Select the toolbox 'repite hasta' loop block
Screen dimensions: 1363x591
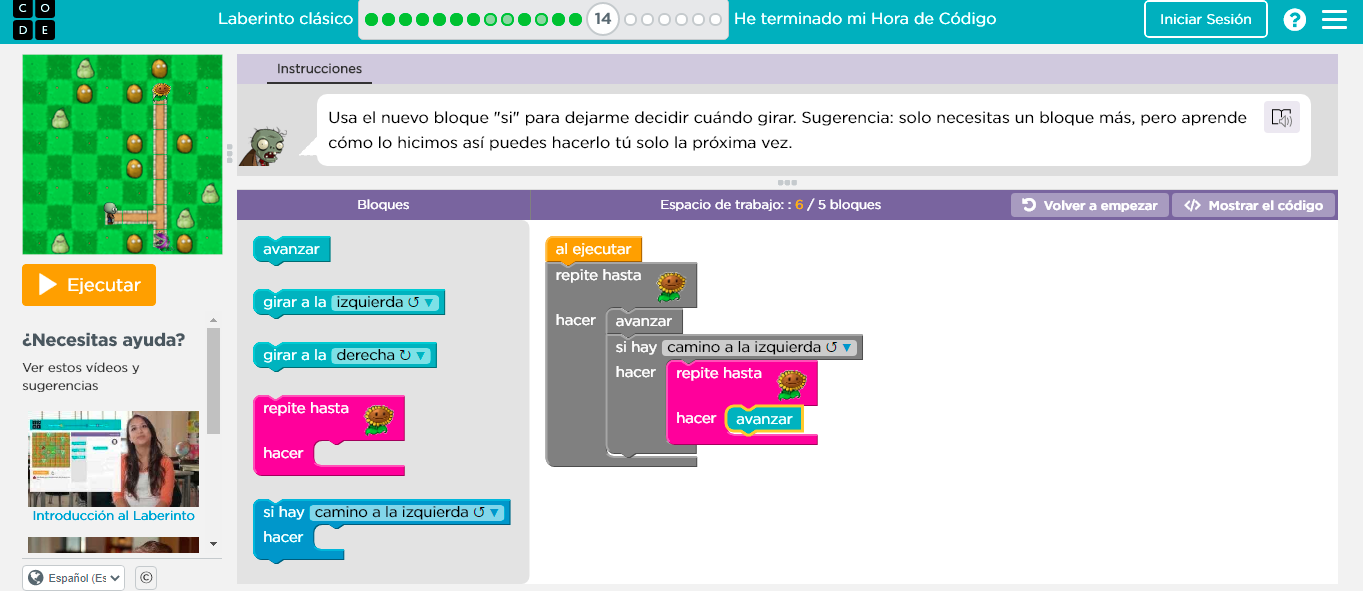coord(329,435)
